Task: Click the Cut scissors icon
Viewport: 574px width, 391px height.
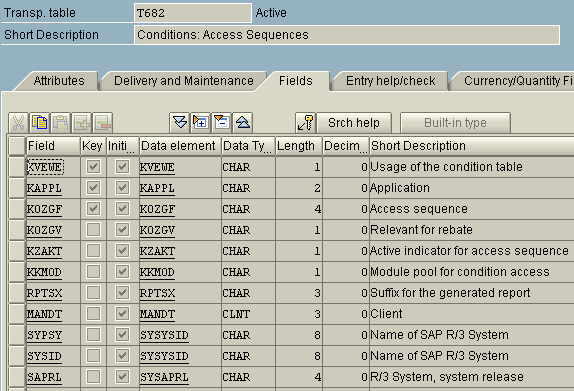Action: click(x=18, y=123)
